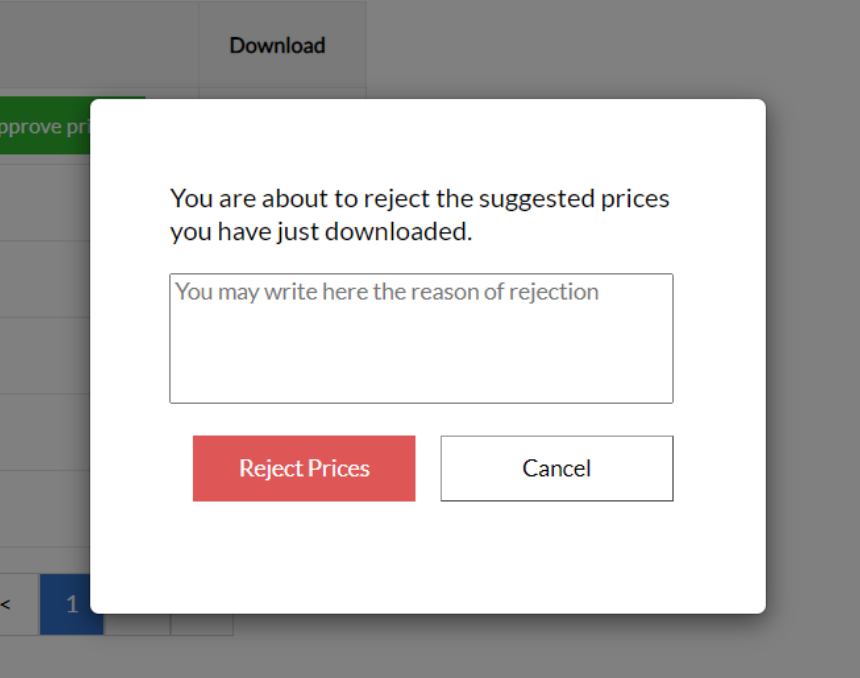
Task: Click the Download column header
Action: 278,46
